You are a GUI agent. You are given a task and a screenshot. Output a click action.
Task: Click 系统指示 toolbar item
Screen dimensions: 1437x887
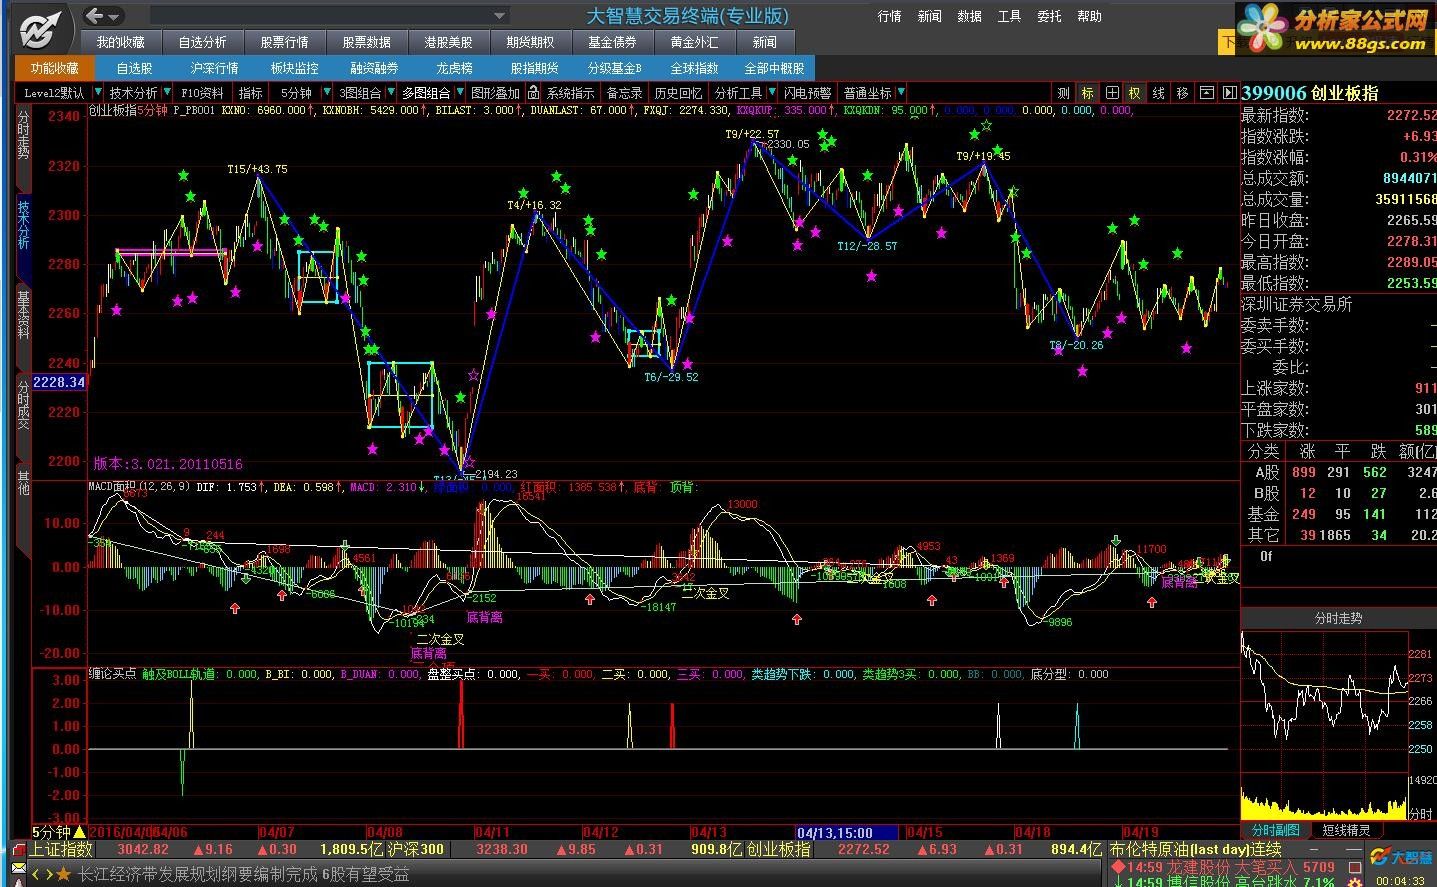click(x=569, y=93)
